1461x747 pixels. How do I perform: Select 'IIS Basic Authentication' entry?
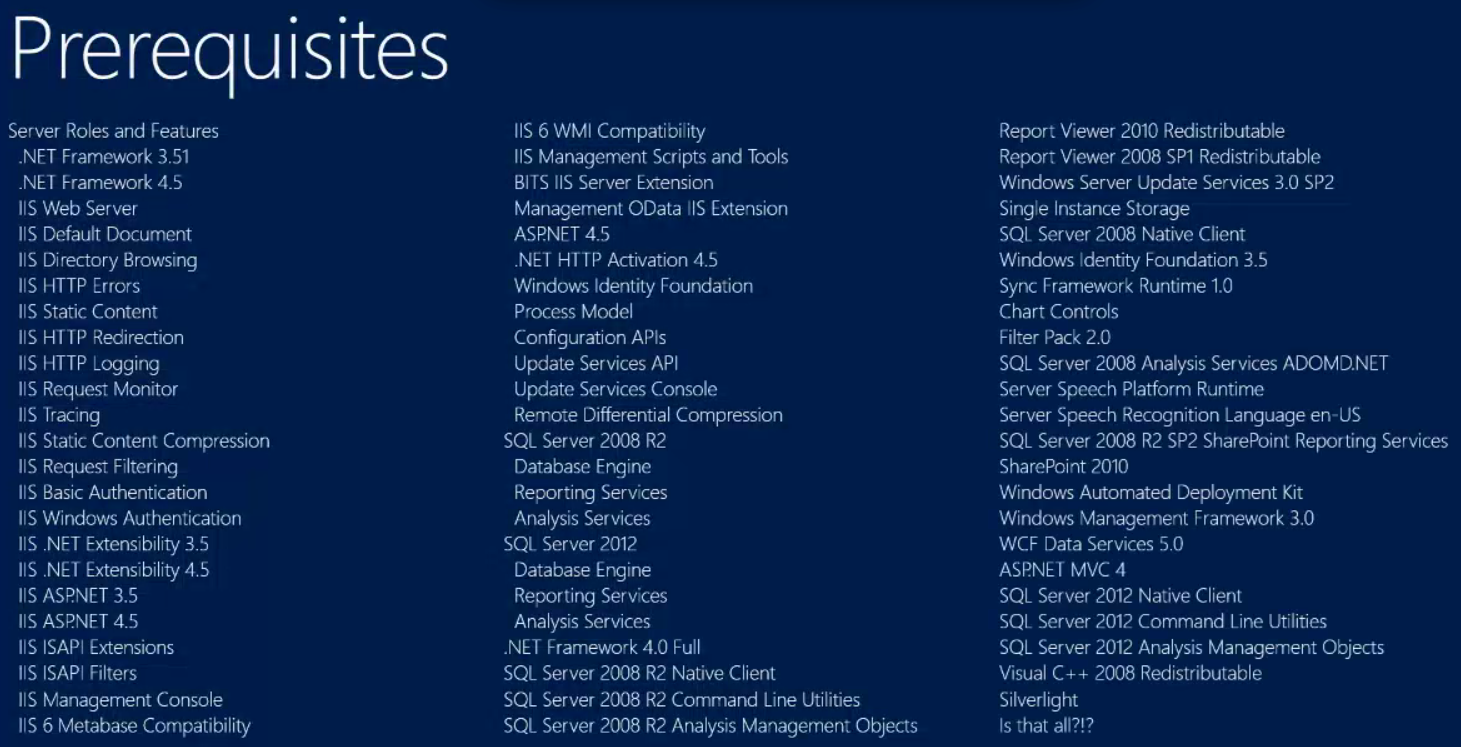click(x=113, y=493)
